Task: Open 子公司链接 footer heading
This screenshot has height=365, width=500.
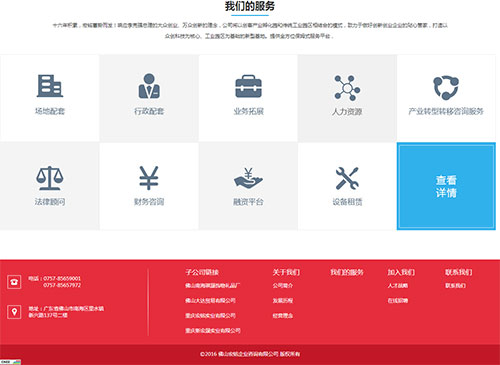Action: coord(202,272)
